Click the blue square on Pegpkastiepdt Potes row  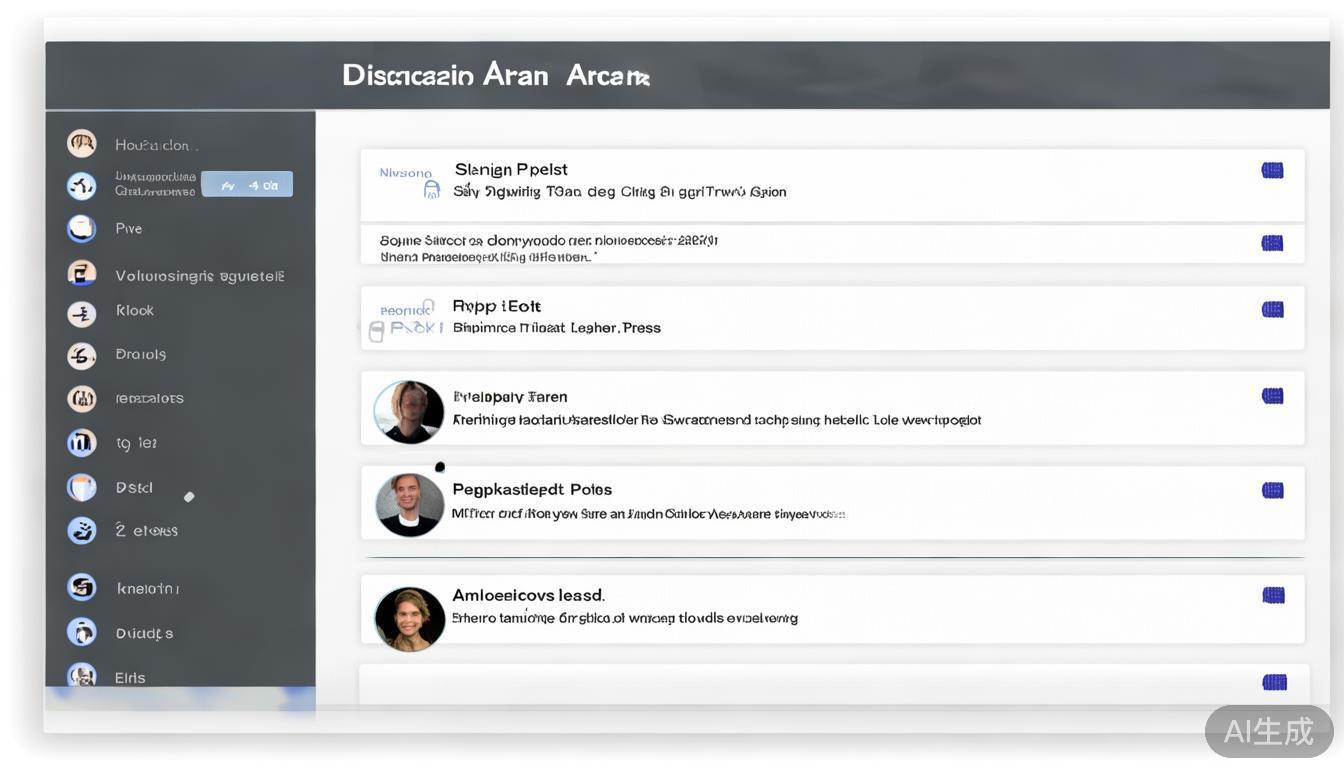click(x=1272, y=490)
